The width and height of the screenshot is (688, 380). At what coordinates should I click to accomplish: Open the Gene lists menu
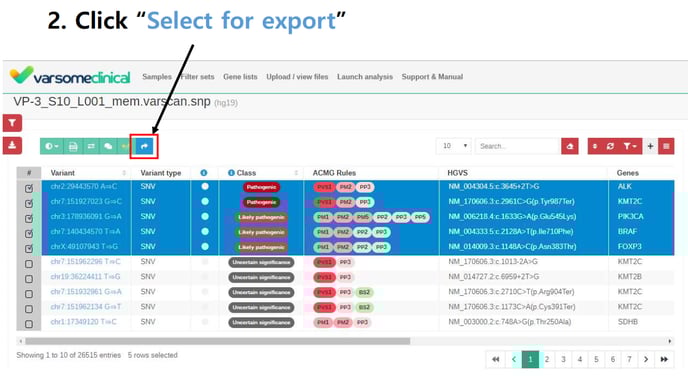(x=240, y=77)
